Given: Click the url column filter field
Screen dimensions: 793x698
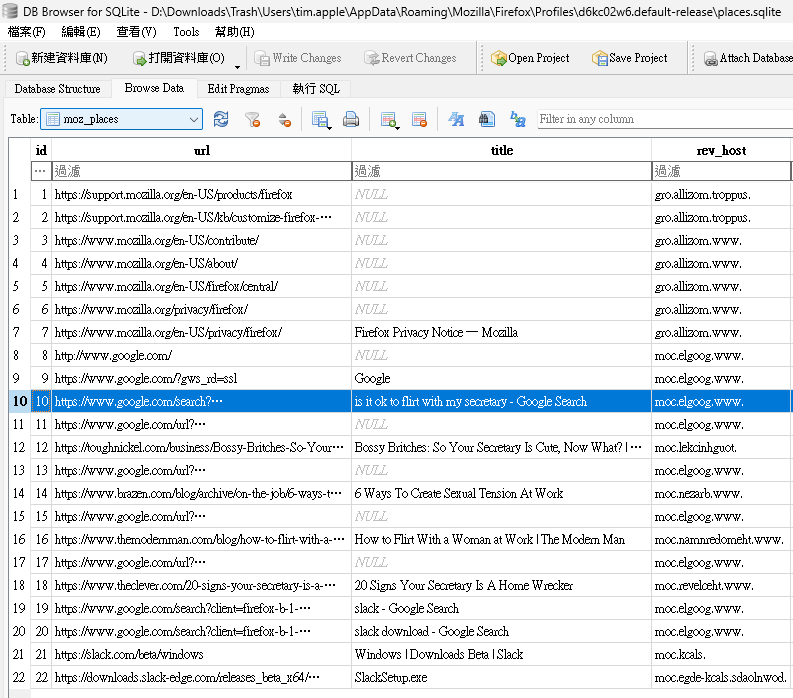Looking at the screenshot, I should tap(201, 171).
